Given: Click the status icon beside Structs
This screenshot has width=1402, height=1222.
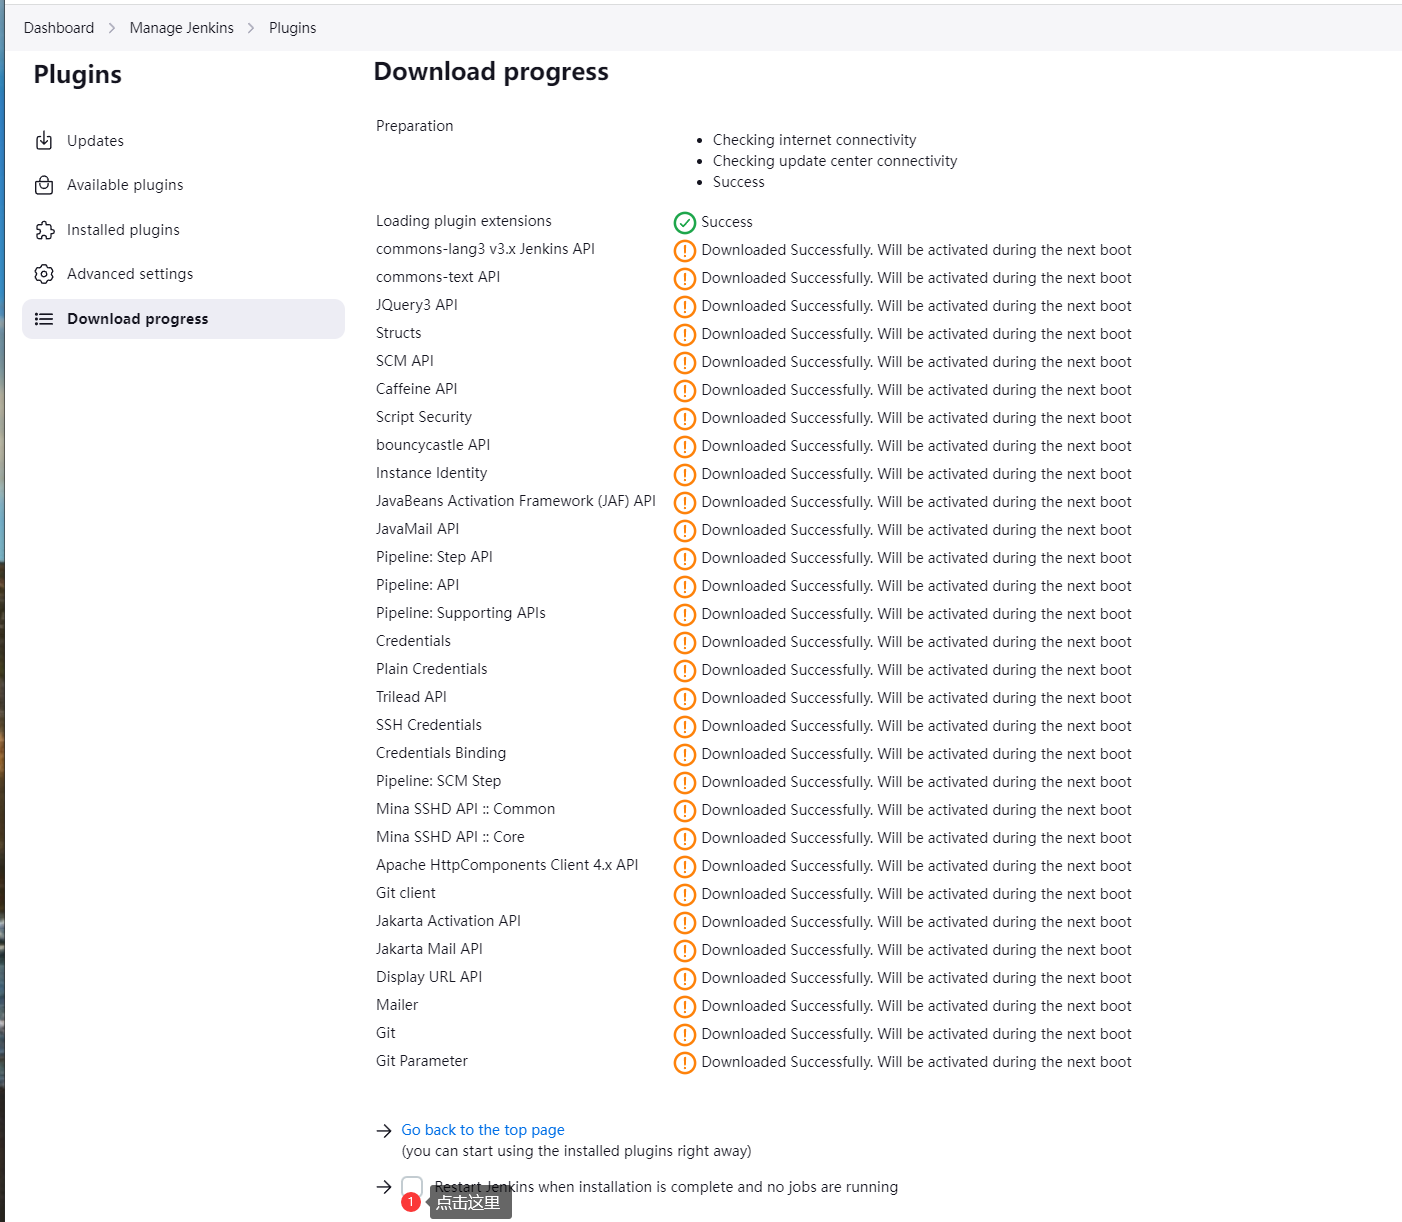Looking at the screenshot, I should tap(685, 334).
